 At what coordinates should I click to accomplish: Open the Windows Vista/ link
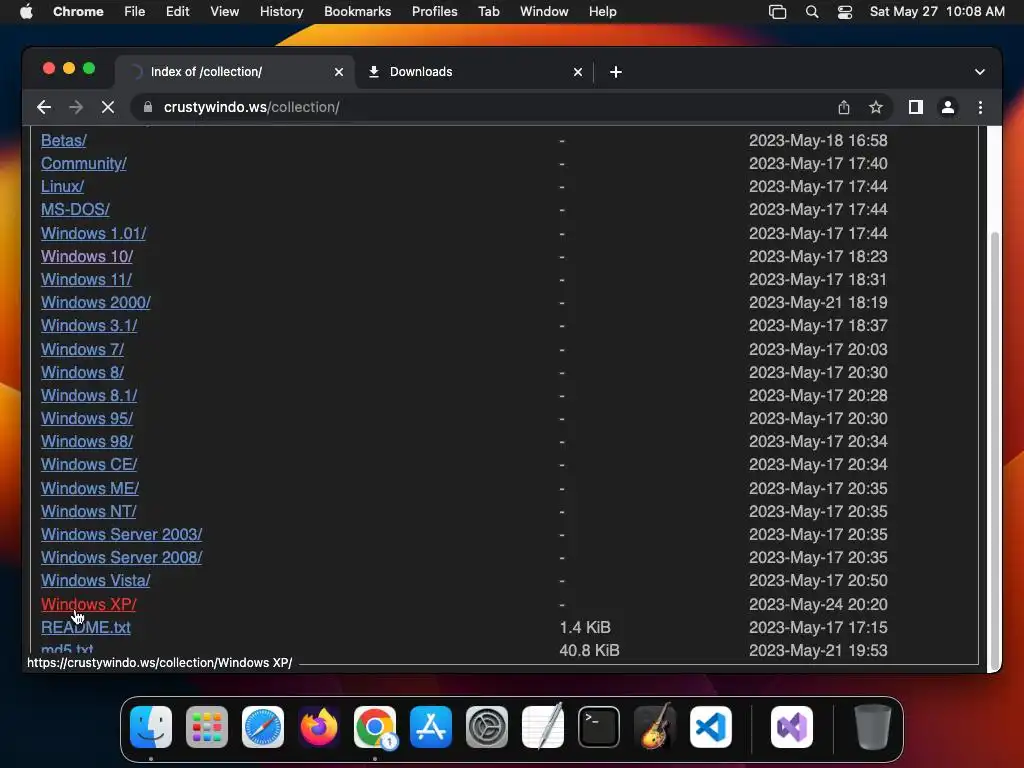point(95,580)
